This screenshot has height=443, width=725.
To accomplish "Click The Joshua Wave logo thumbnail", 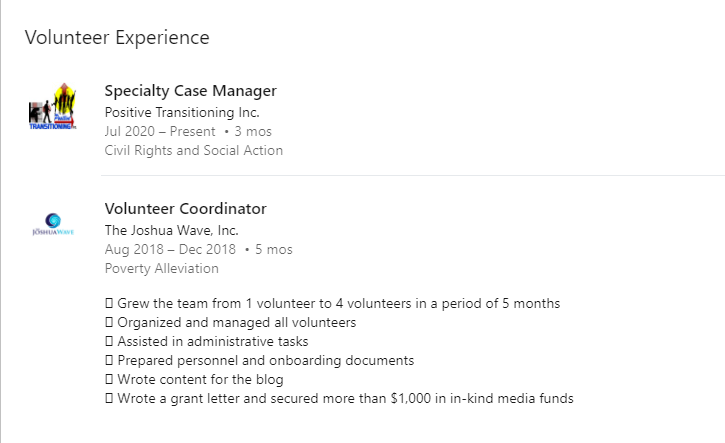I will [53, 224].
